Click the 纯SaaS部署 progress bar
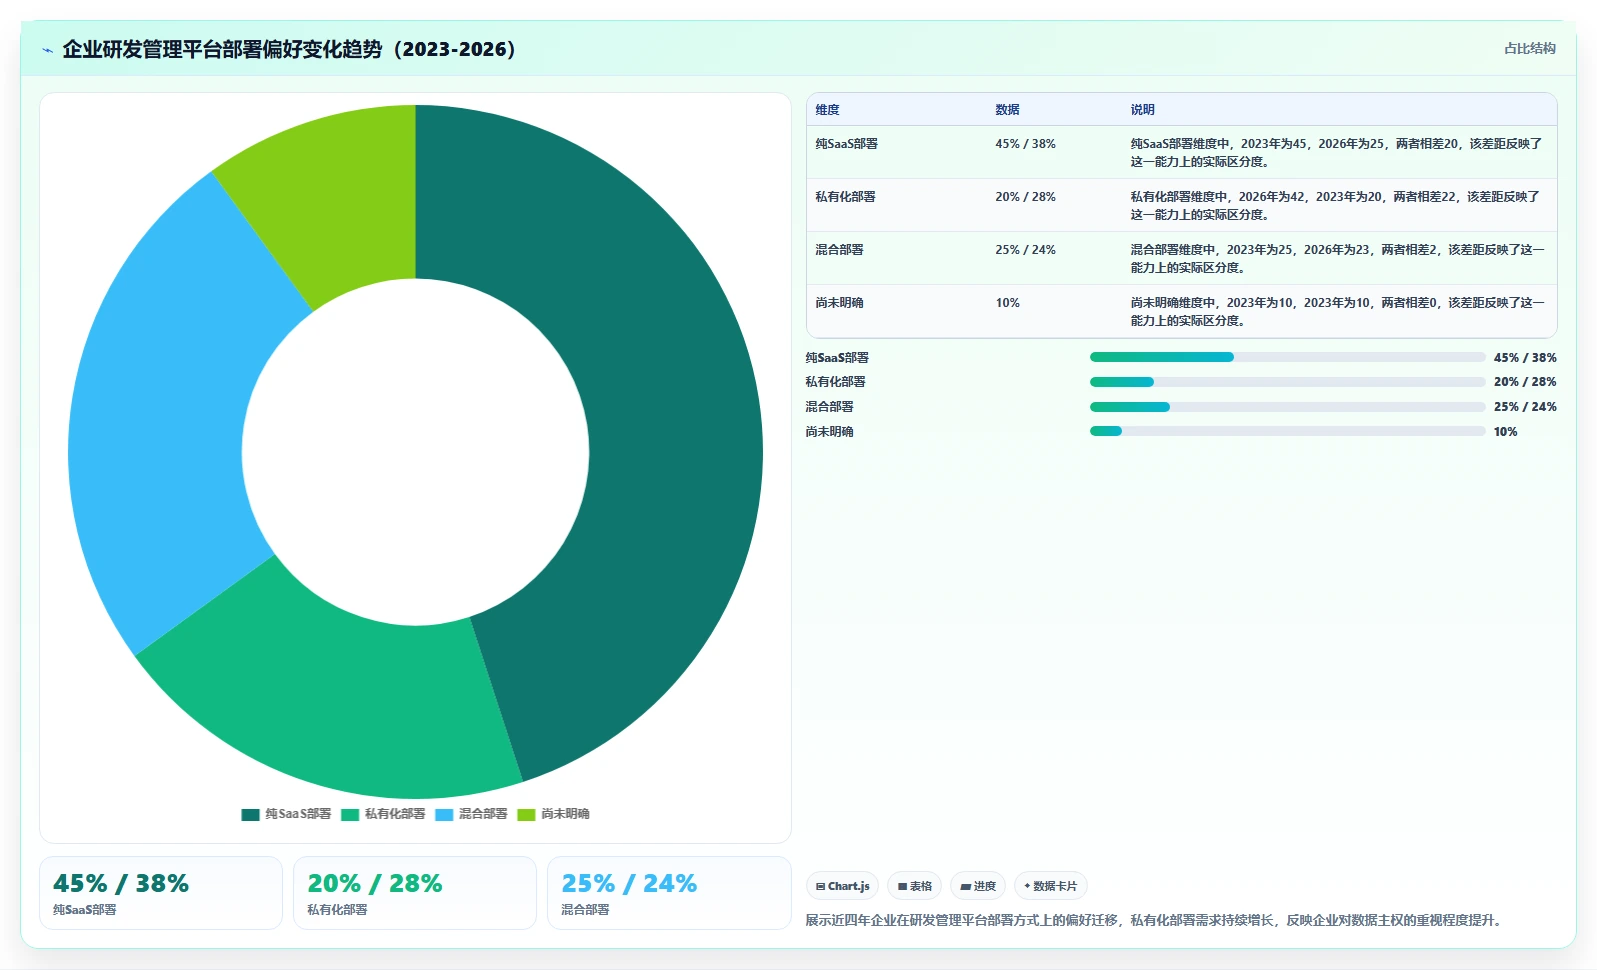 click(x=1287, y=357)
